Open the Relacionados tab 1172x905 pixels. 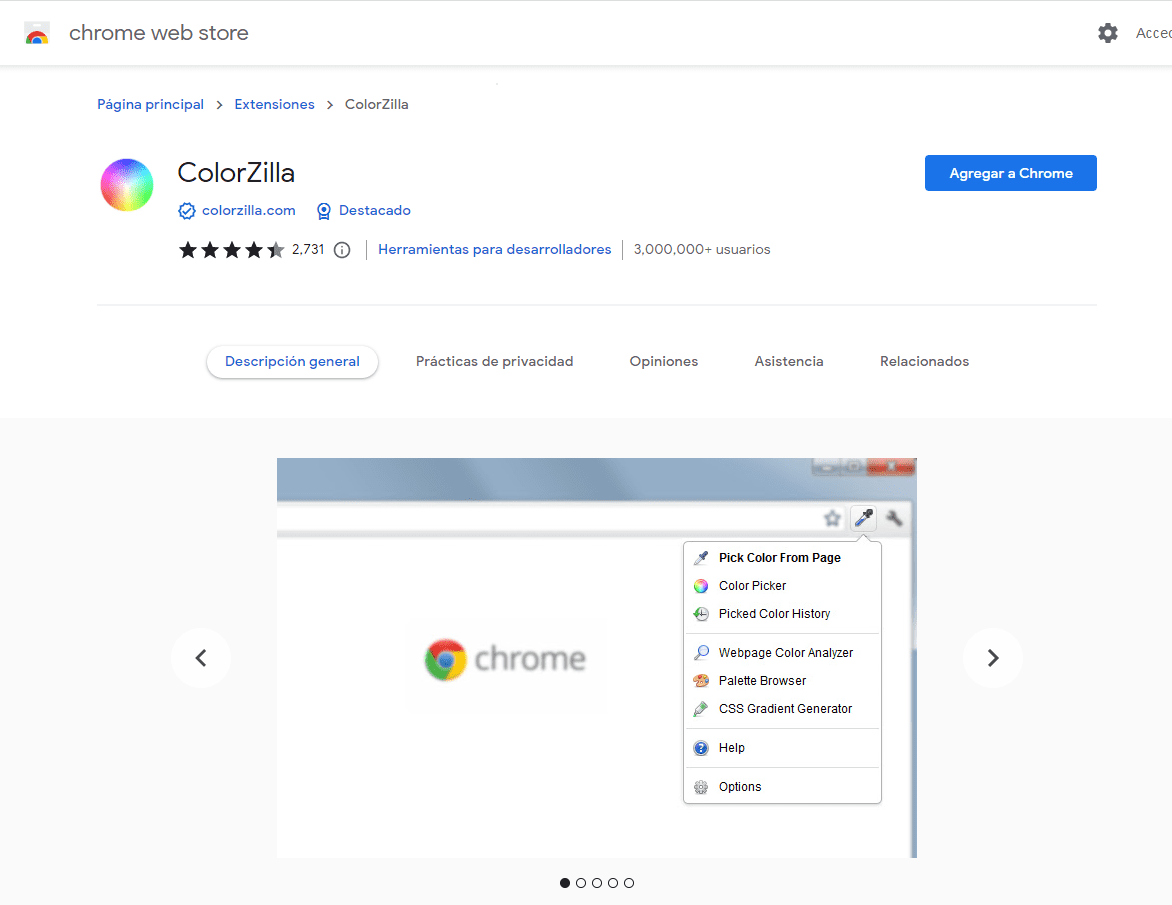[x=924, y=362]
